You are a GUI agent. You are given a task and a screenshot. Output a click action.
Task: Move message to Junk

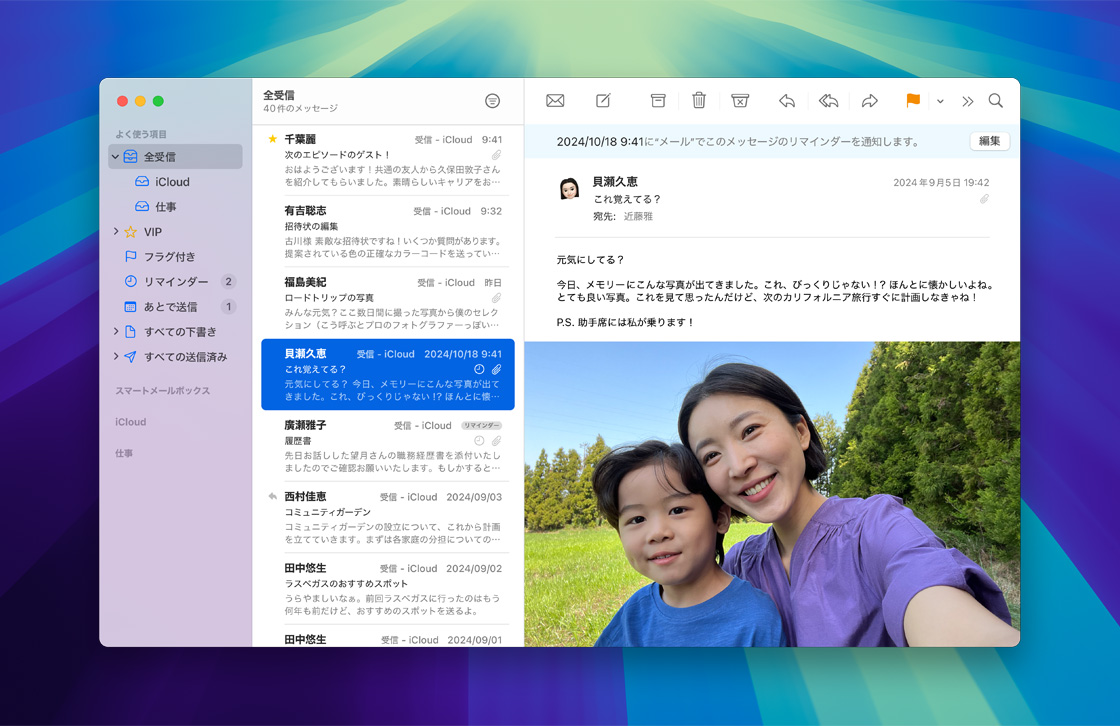pyautogui.click(x=740, y=101)
